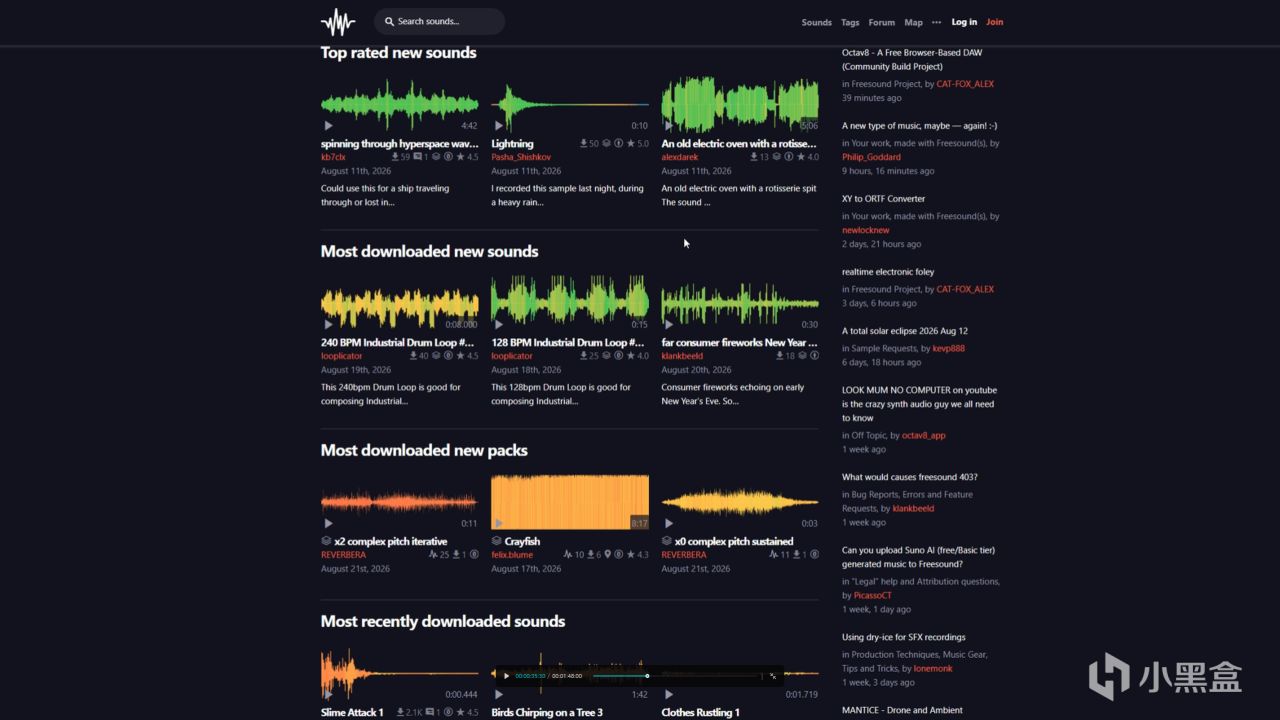Click the license icon on 240 BPM Drum Loop
1280x720 pixels.
[447, 355]
